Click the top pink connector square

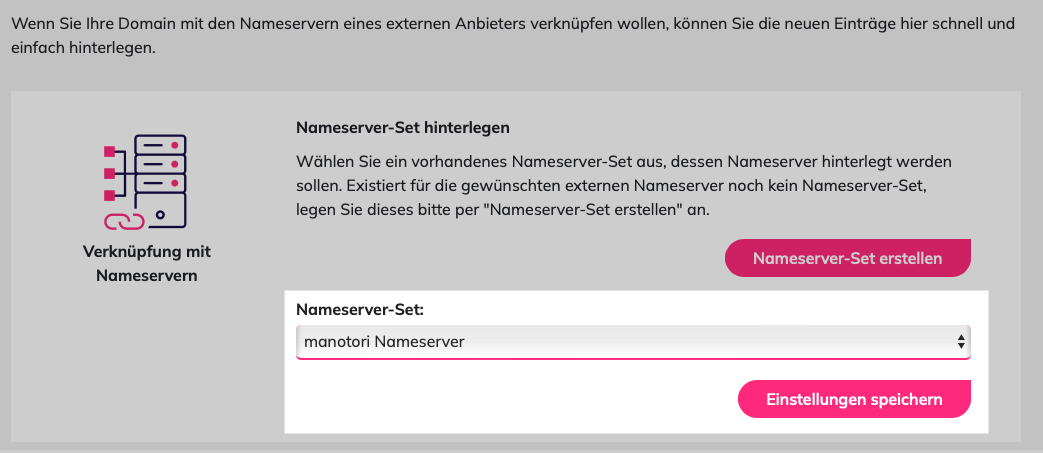click(x=110, y=152)
